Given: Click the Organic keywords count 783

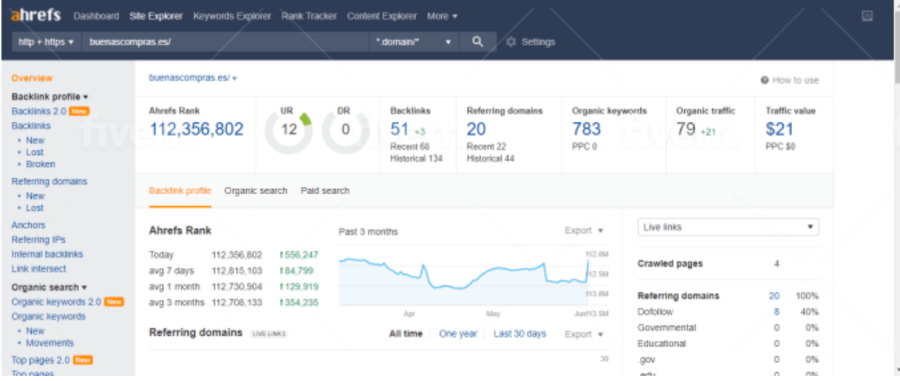Looking at the screenshot, I should [587, 129].
